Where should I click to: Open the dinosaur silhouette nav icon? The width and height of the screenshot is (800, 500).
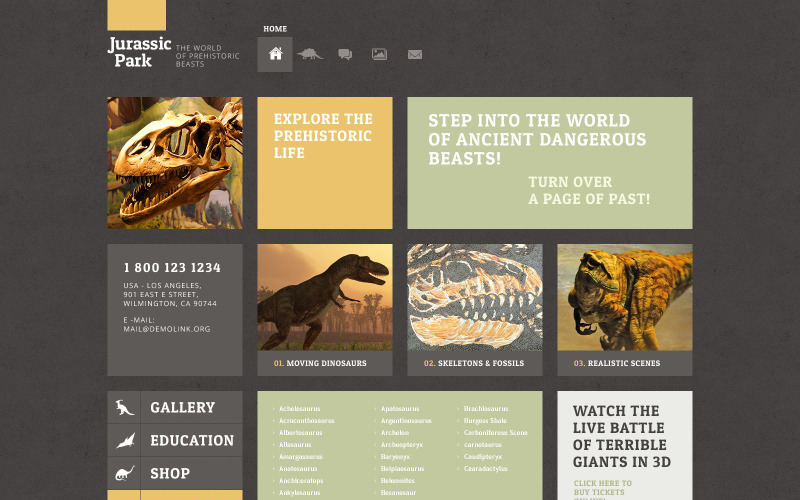pos(310,54)
